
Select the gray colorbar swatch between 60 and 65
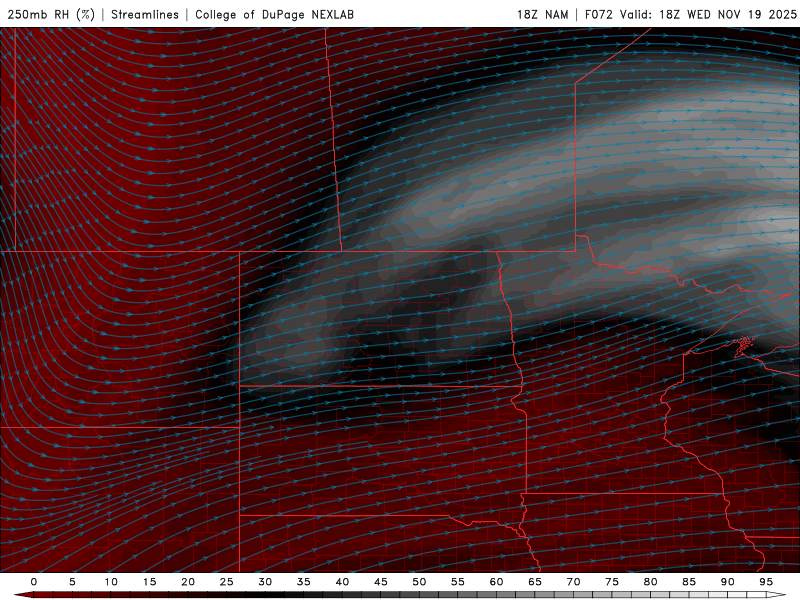pyautogui.click(x=515, y=595)
